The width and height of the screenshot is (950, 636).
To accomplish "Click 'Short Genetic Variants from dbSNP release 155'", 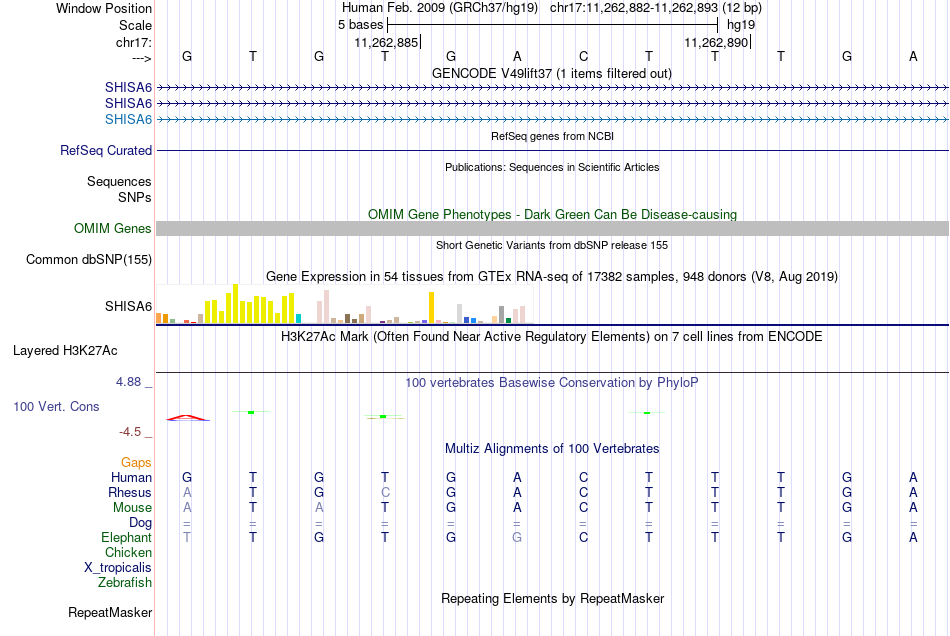I will click(x=552, y=245).
